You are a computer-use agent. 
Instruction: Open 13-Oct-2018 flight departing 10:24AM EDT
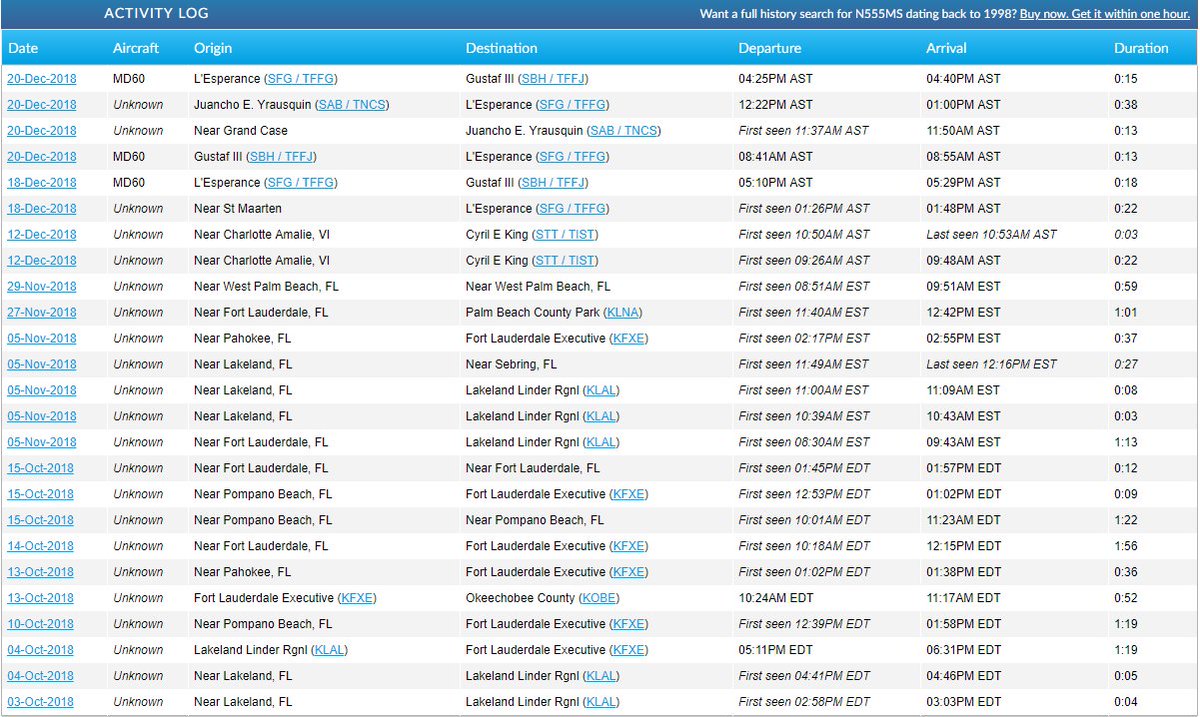click(x=41, y=599)
